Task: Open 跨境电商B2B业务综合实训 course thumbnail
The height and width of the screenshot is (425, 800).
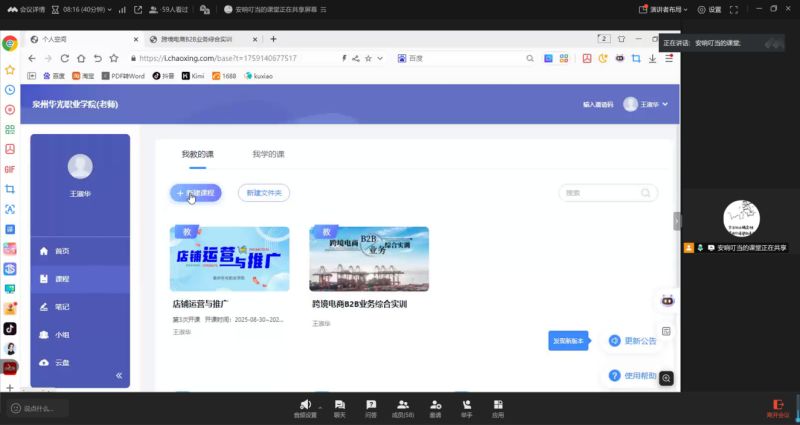Action: click(x=369, y=259)
